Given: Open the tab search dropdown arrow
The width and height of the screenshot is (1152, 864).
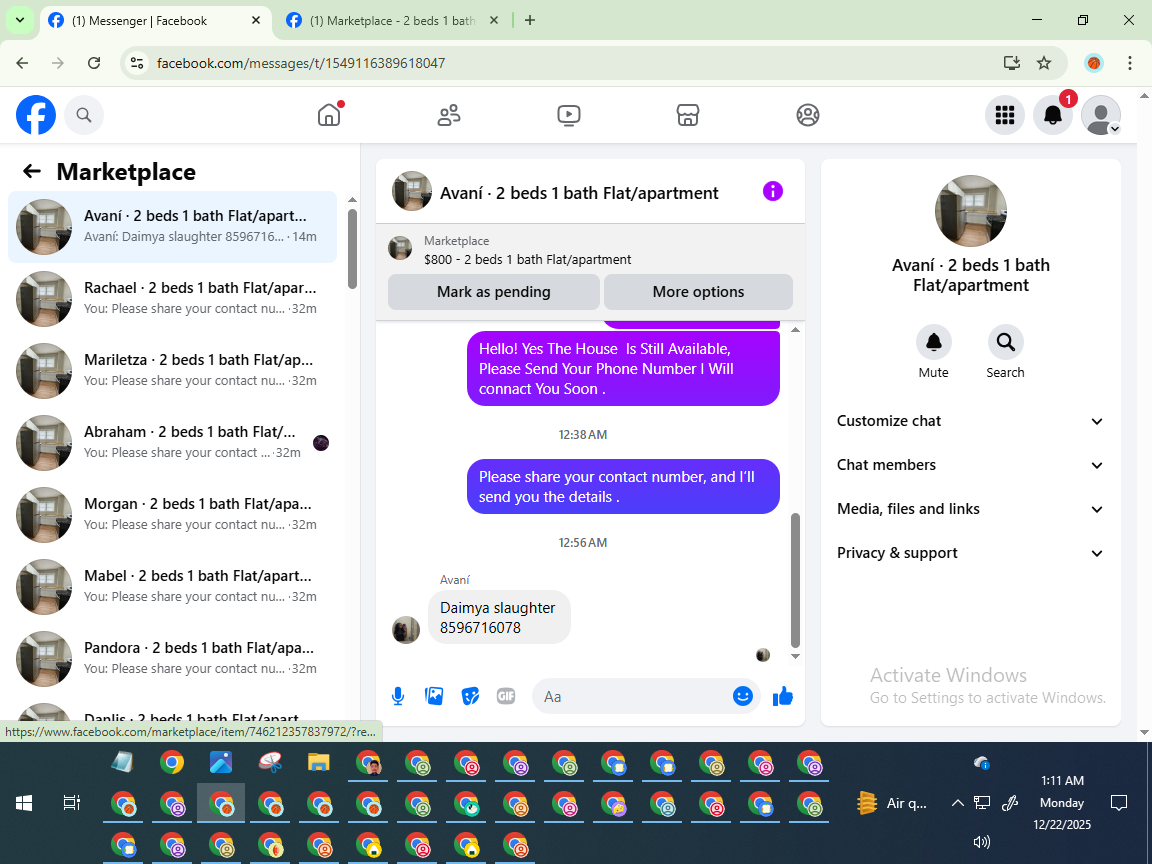Looking at the screenshot, I should tap(20, 21).
